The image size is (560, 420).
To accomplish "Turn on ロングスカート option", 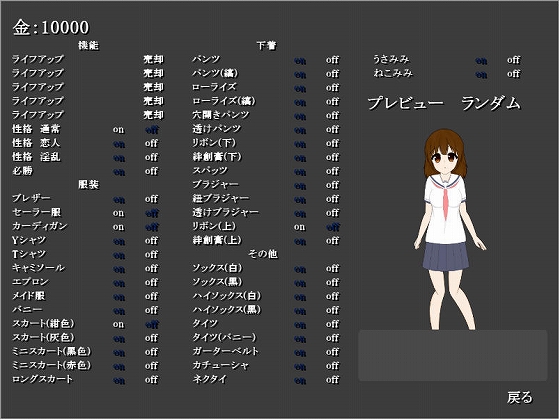I will click(119, 380).
